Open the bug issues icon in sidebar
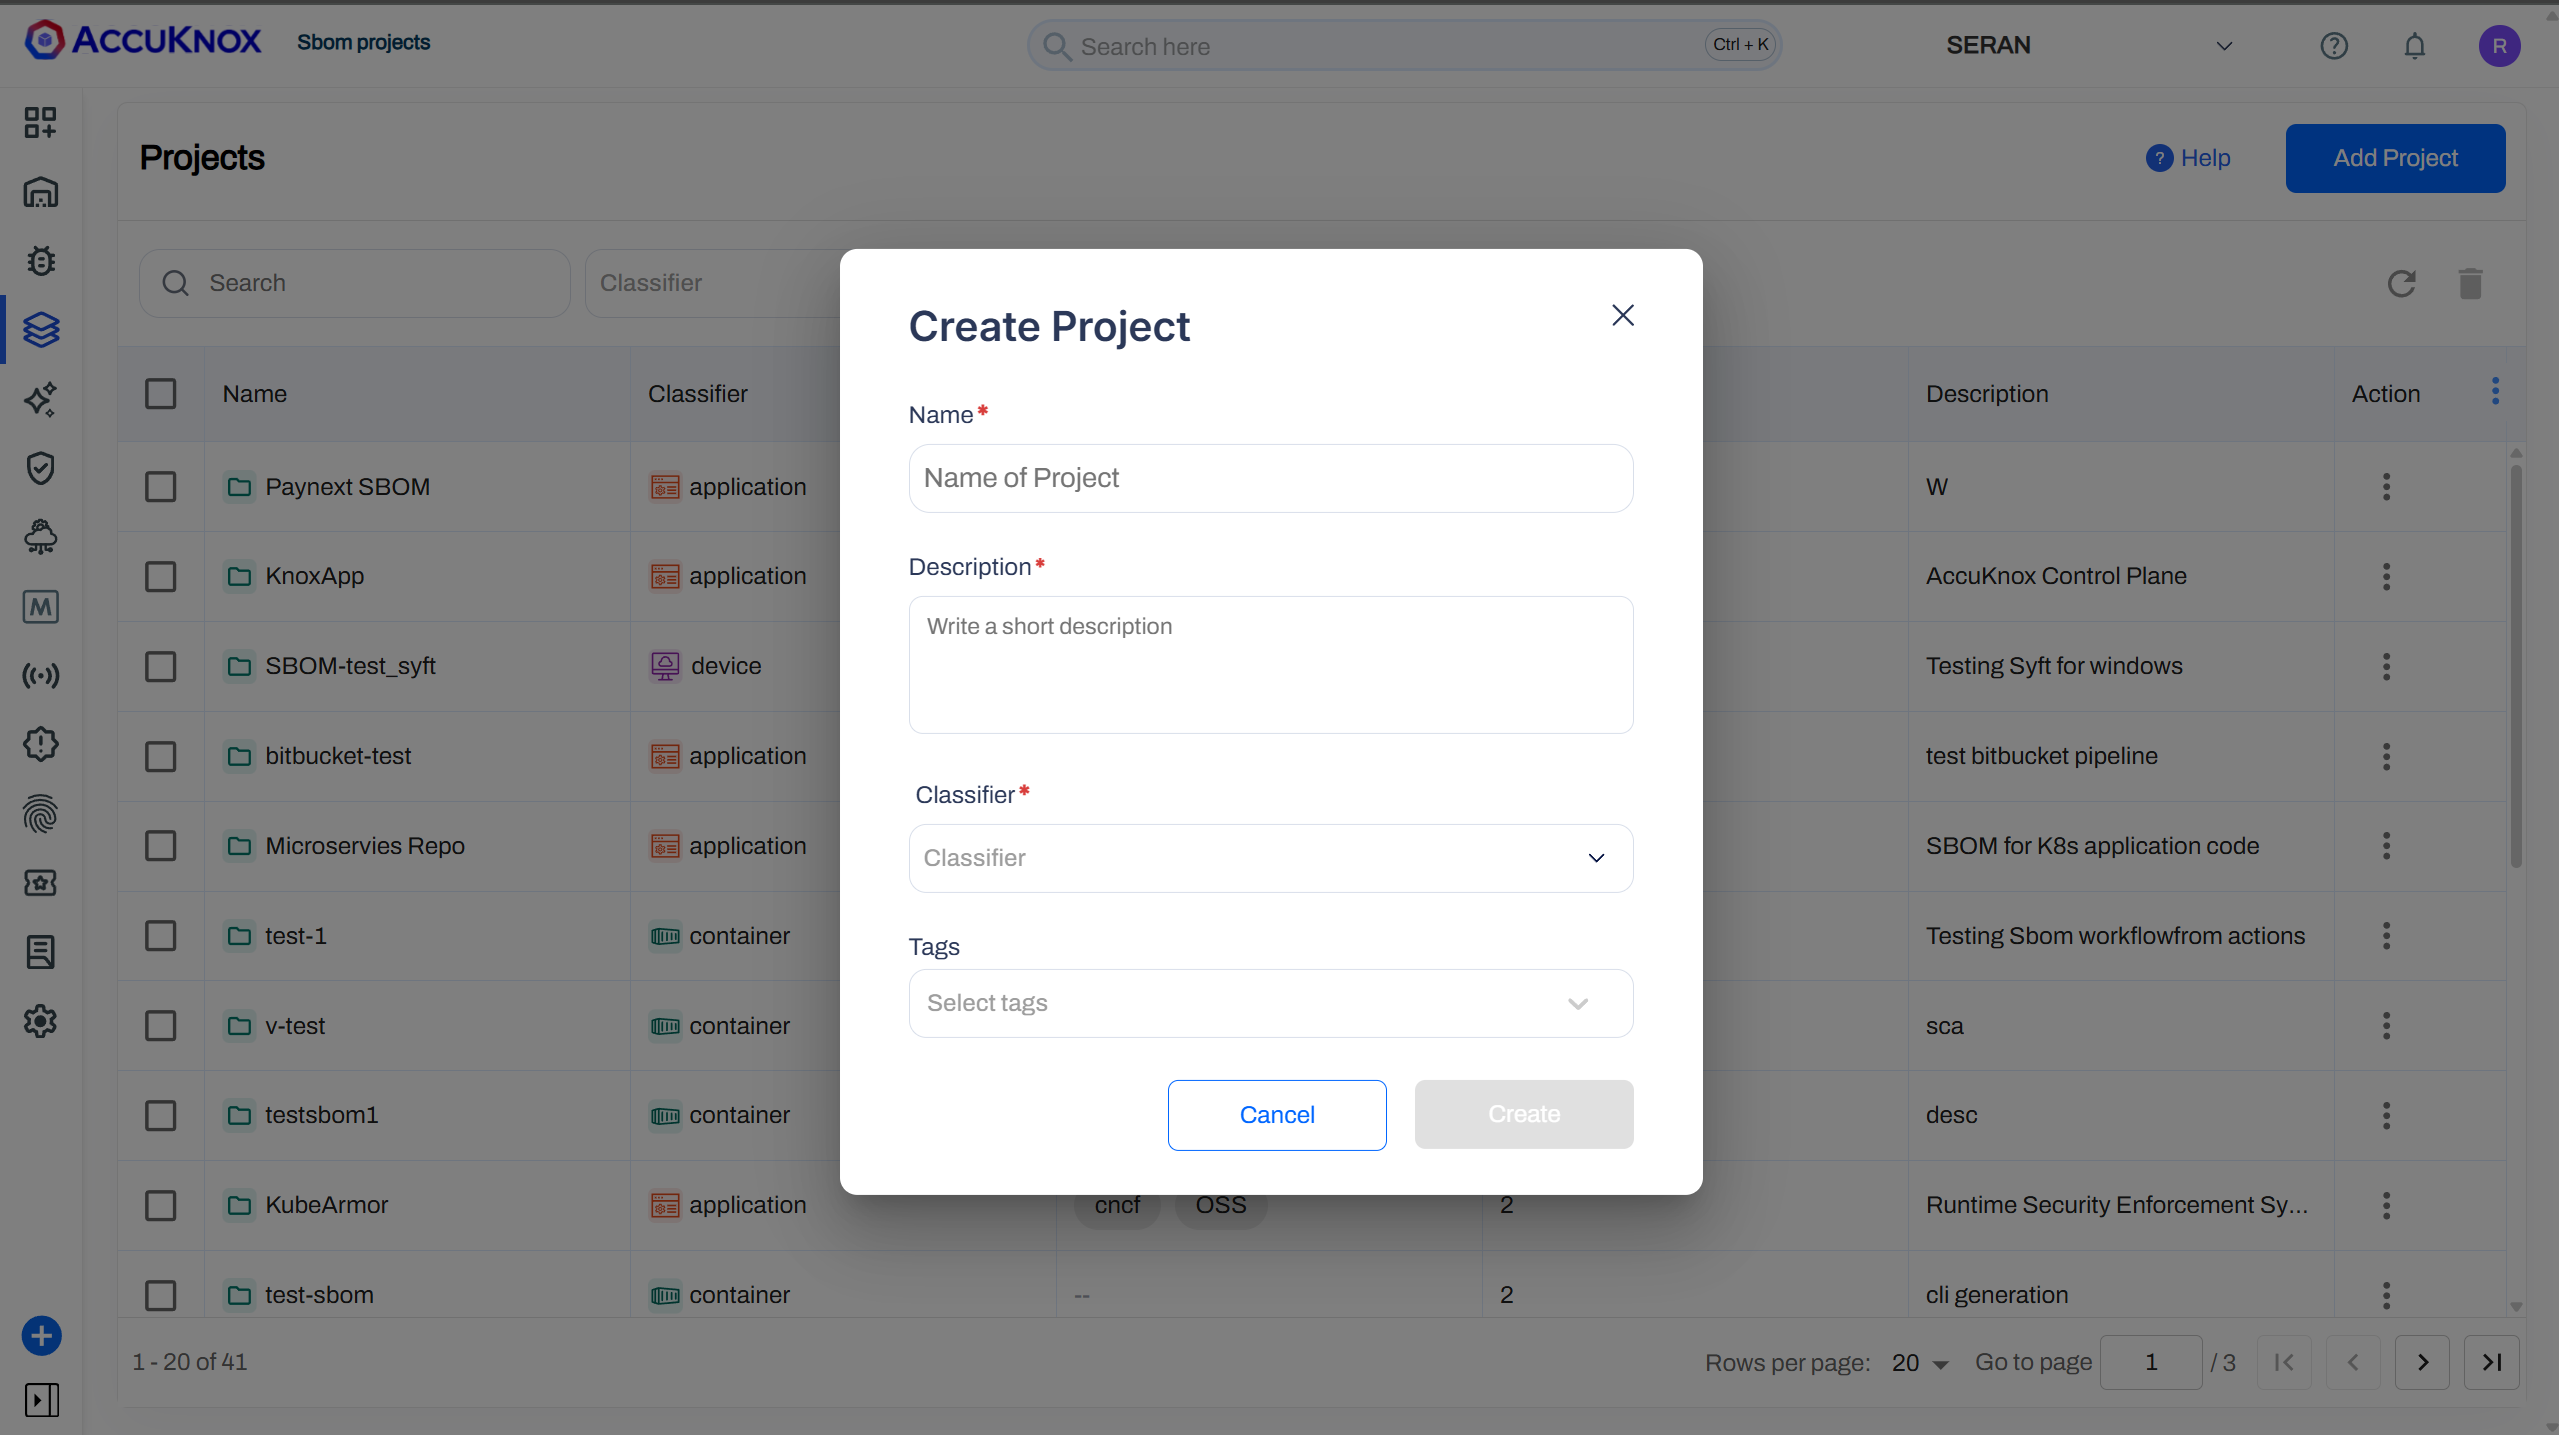The width and height of the screenshot is (2559, 1435). (x=40, y=261)
